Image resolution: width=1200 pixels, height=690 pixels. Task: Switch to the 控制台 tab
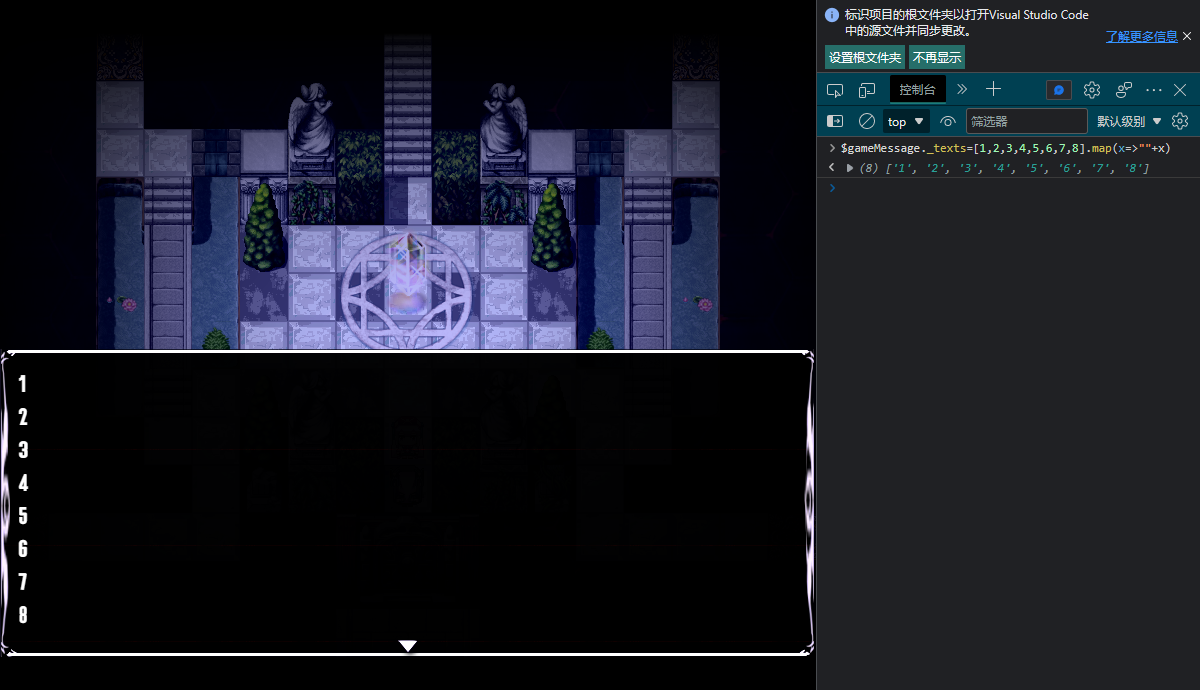[x=917, y=90]
